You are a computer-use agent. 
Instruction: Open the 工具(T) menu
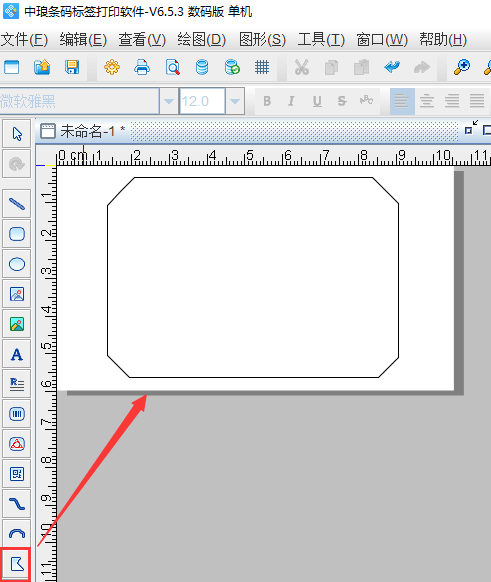click(321, 39)
